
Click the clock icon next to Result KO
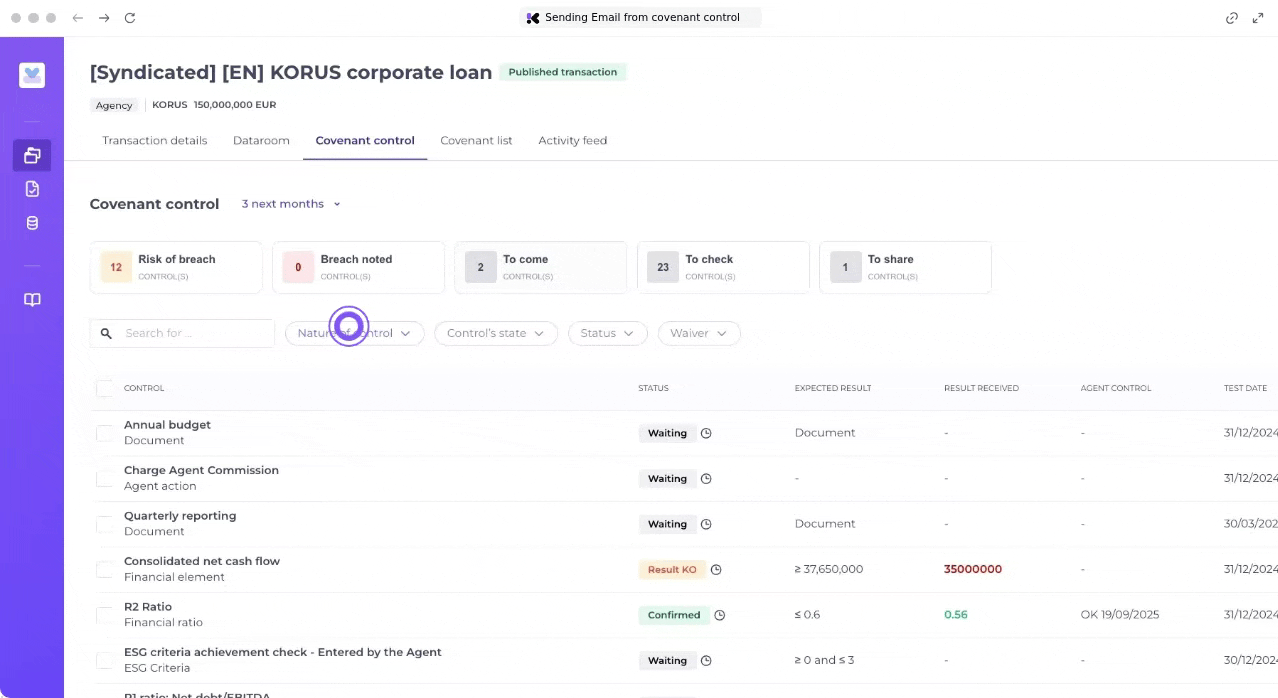[716, 570]
